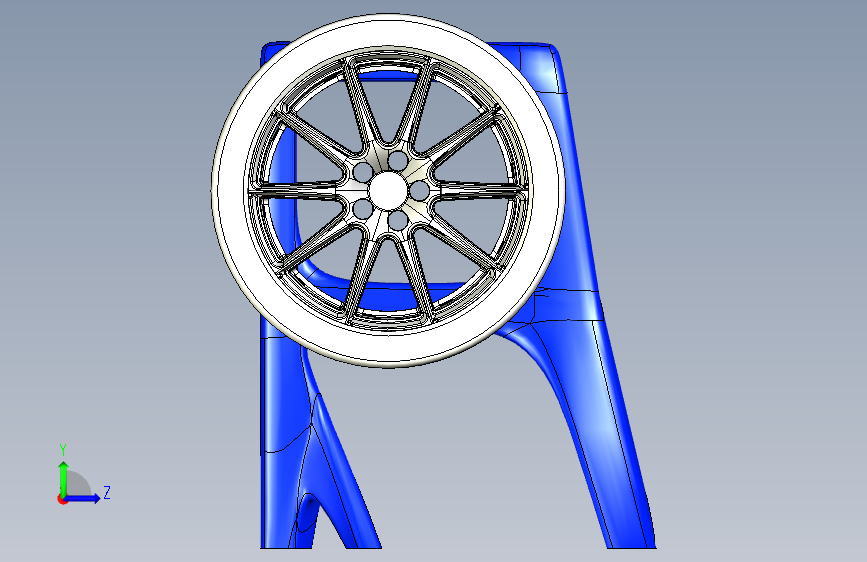The height and width of the screenshot is (562, 867).
Task: Pick the bottommost lug bolt hole on hub
Action: (397, 220)
